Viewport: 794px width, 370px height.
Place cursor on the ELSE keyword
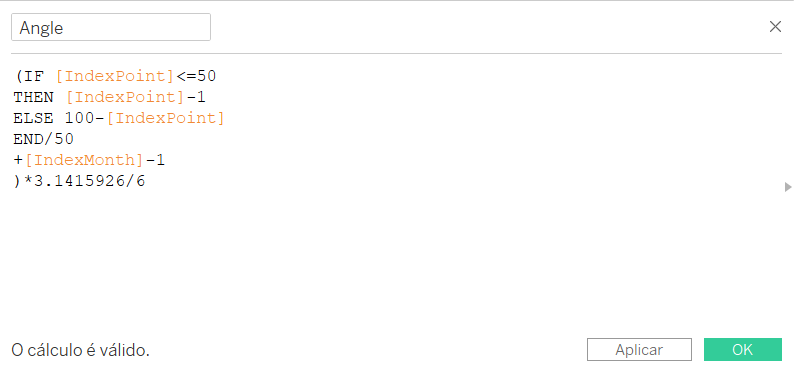(33, 118)
